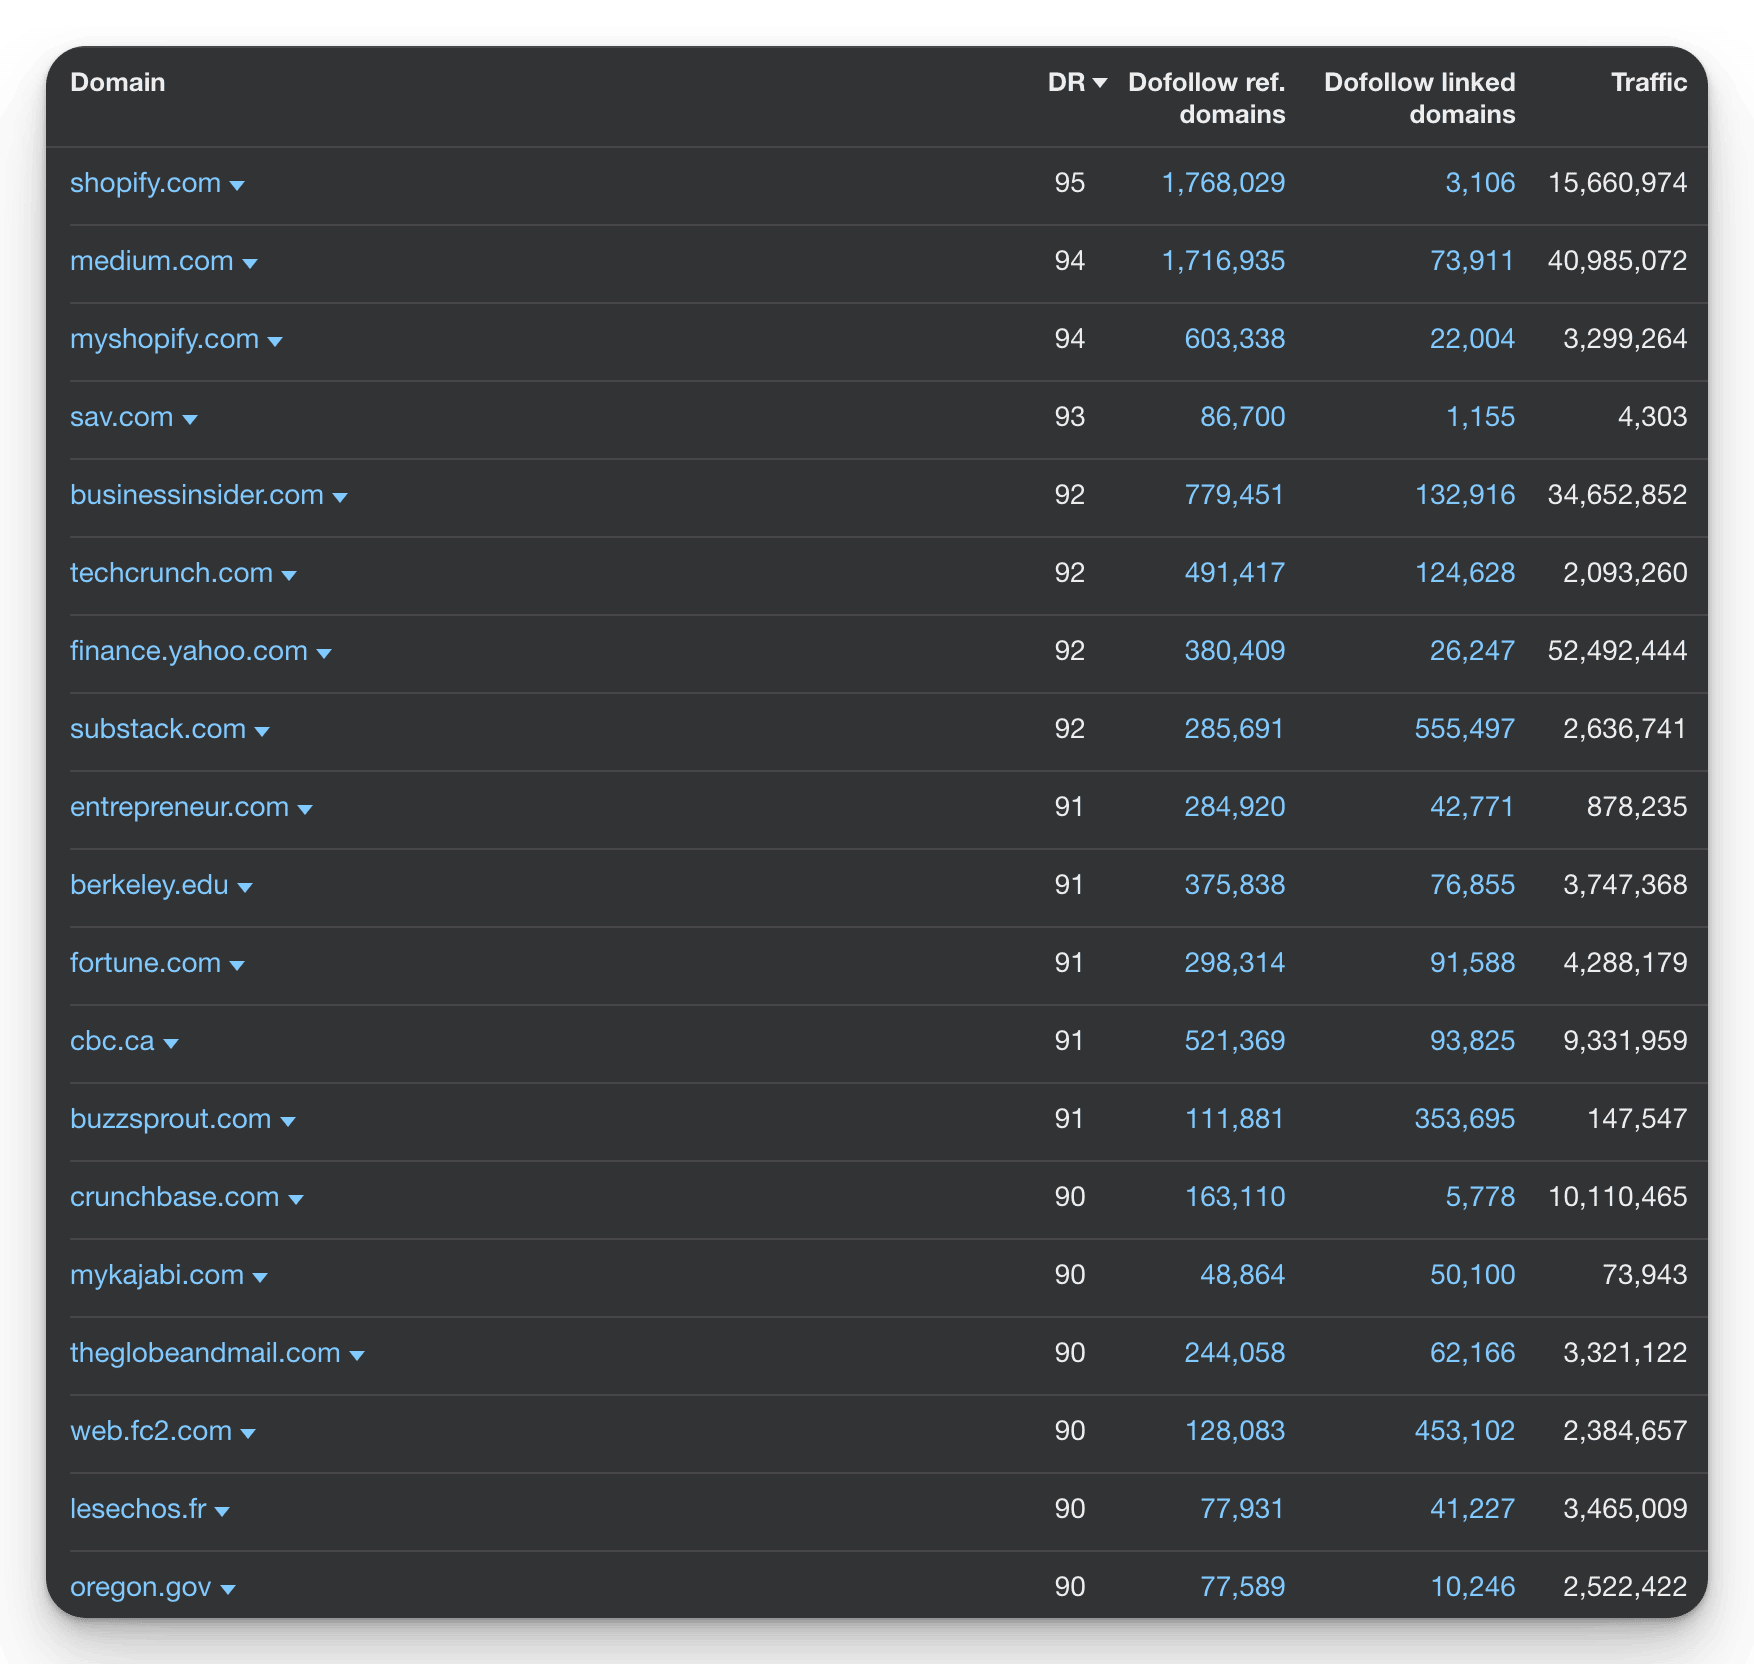
Task: Expand dropdown arrow next to oregon.gov
Action: (x=227, y=1590)
